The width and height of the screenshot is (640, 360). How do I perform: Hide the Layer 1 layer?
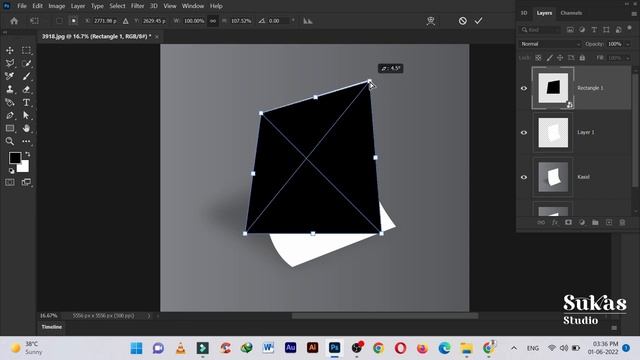524,133
